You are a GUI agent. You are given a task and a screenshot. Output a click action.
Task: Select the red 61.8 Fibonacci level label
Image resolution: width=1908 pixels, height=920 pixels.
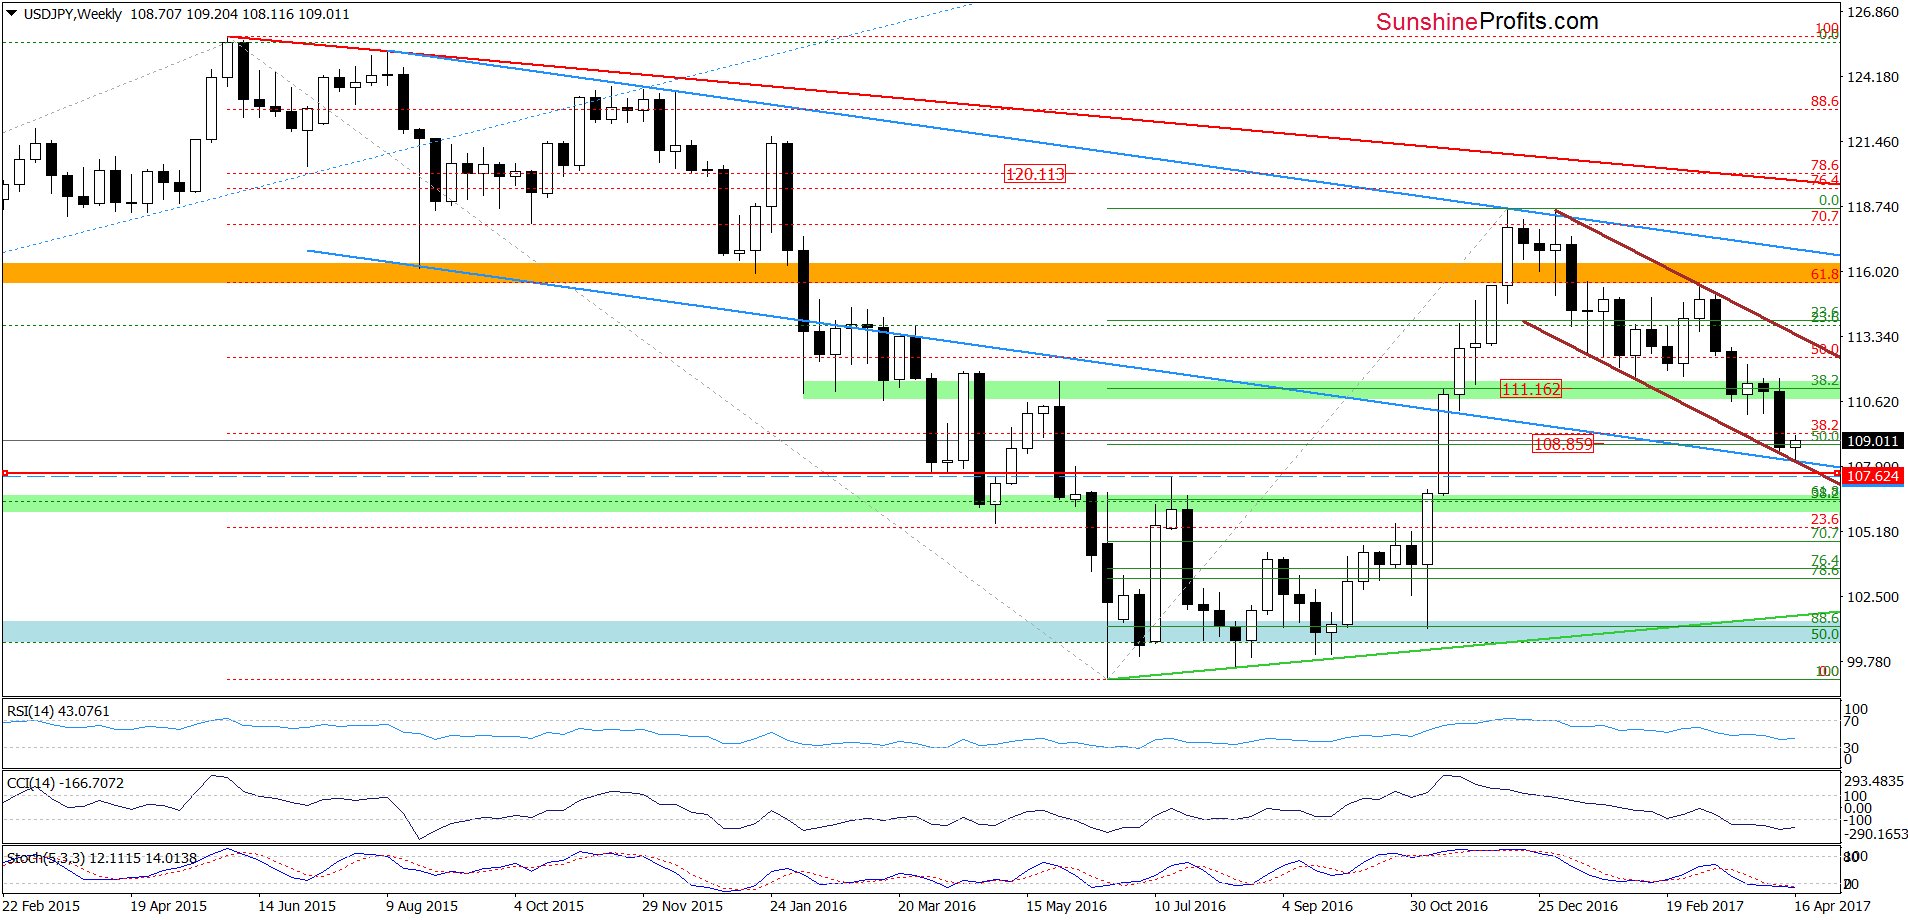point(1824,274)
